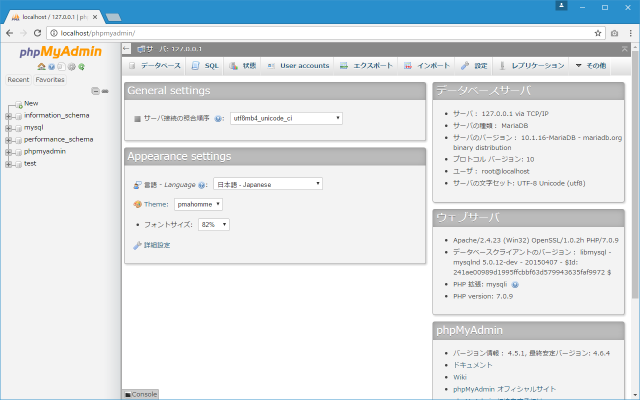Open the blue help icon in sidebar

click(x=51, y=67)
